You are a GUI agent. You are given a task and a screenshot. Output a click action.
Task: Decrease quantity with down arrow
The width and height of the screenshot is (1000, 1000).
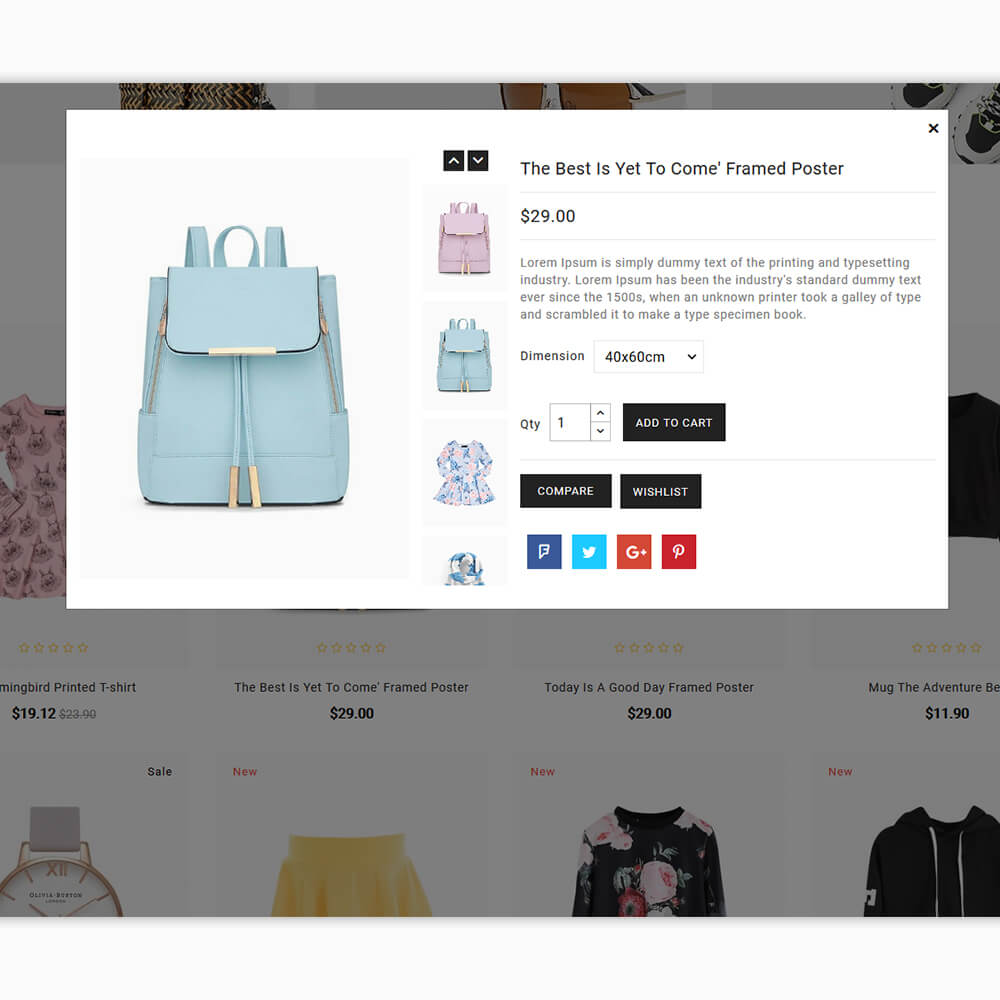tap(600, 431)
